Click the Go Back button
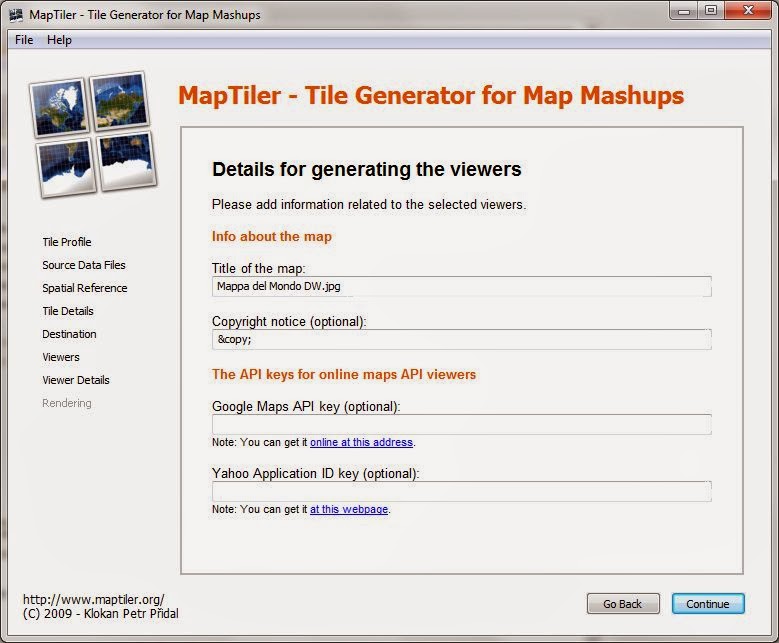Viewport: 779px width, 643px height. (x=623, y=604)
